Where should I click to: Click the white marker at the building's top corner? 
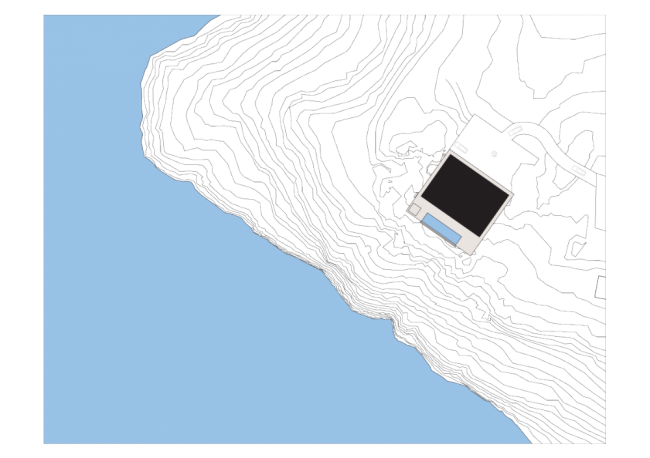click(460, 147)
